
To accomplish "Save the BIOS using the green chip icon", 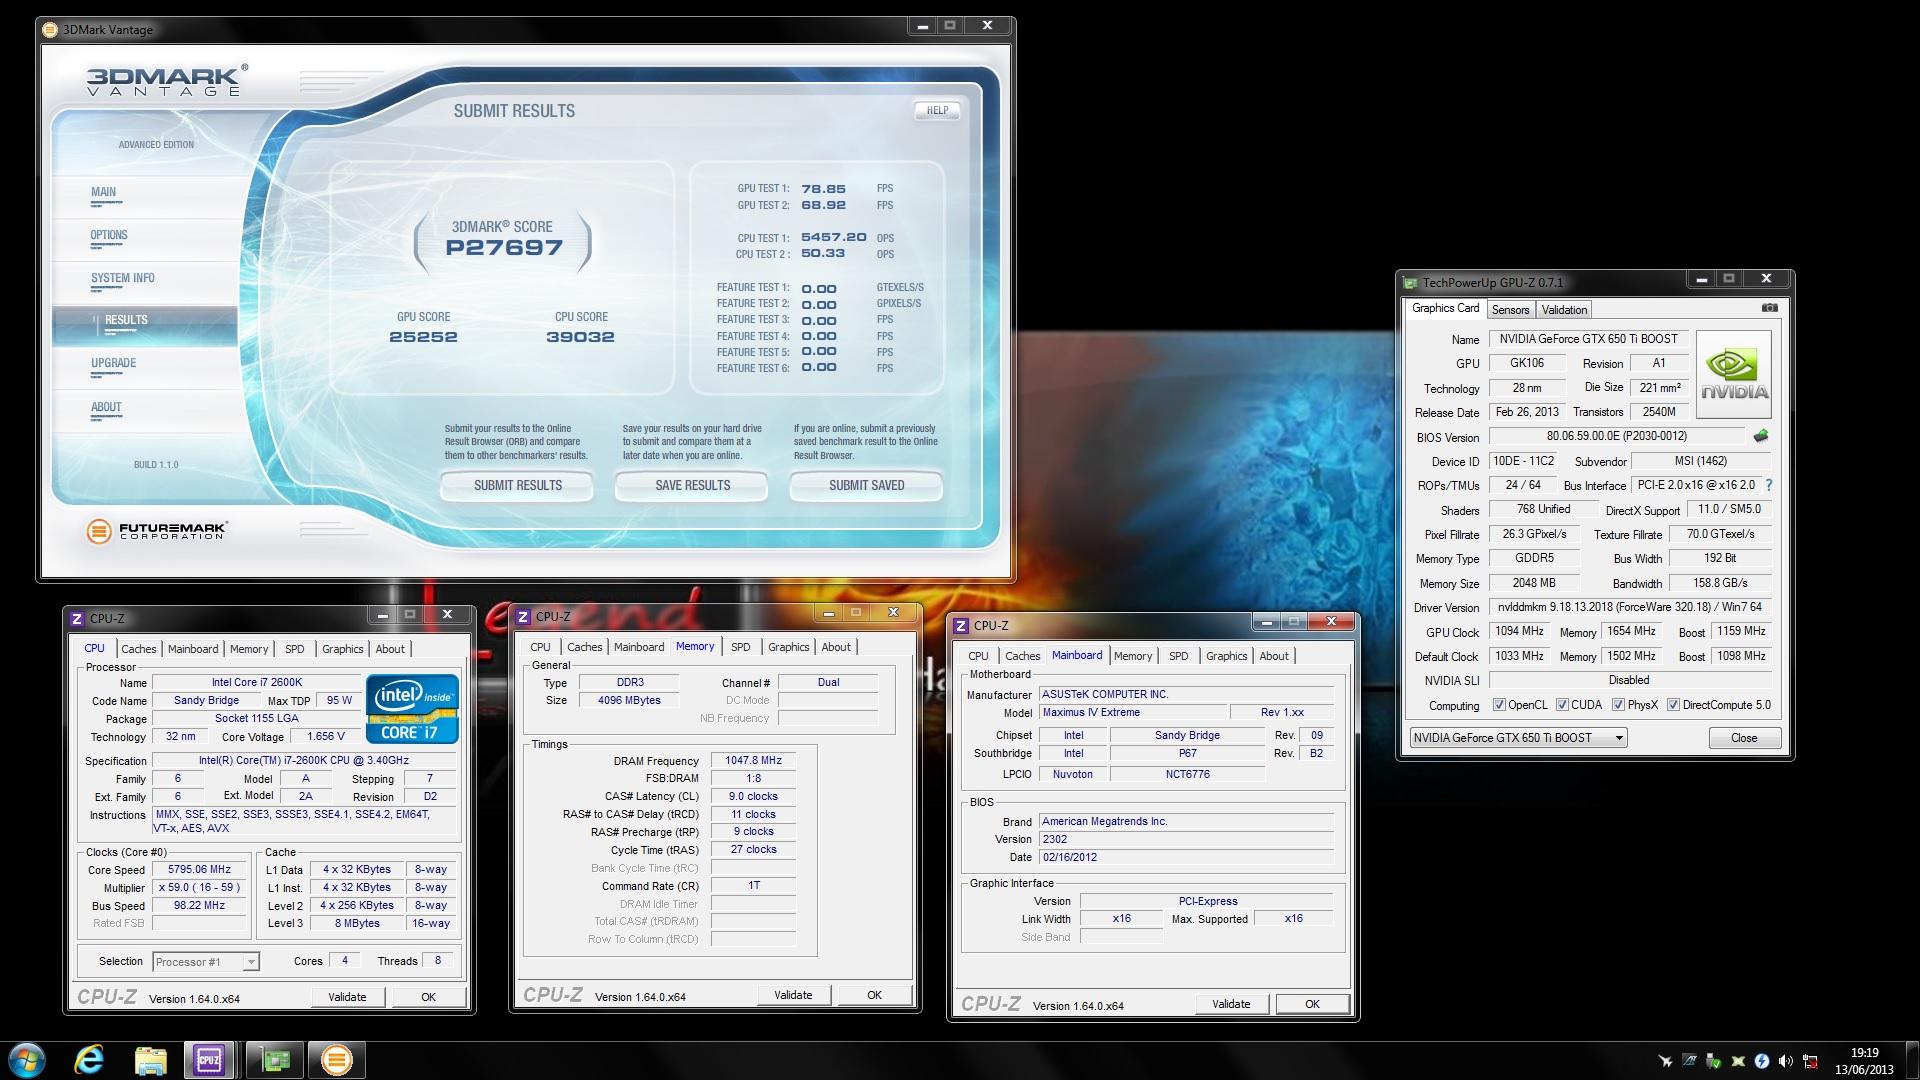I will (1761, 436).
